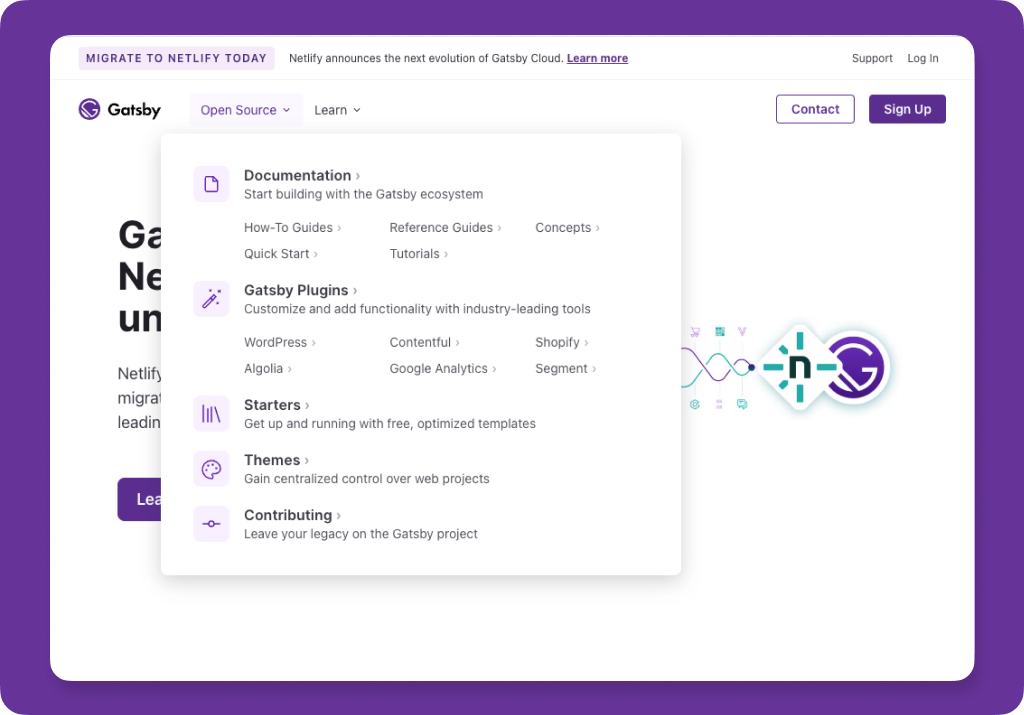Choose the Algolia plugin link
Image resolution: width=1024 pixels, height=715 pixels.
coord(267,368)
